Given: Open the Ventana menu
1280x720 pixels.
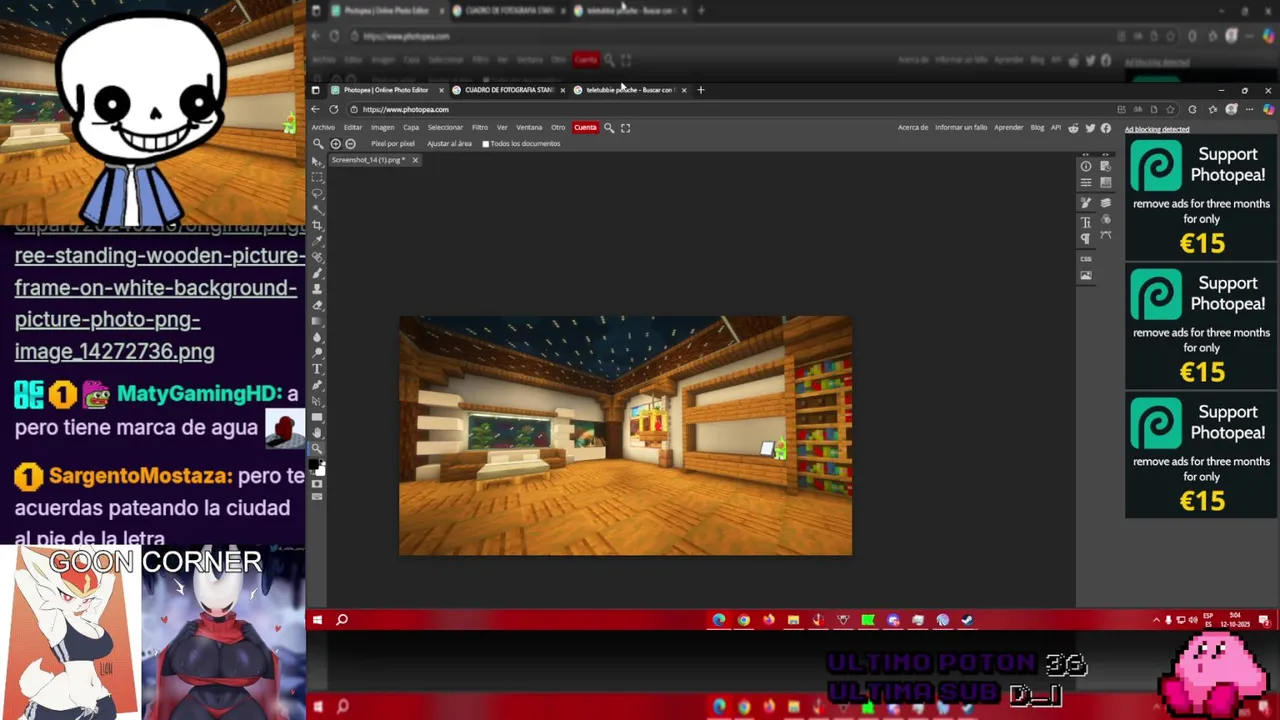Looking at the screenshot, I should click(x=529, y=127).
